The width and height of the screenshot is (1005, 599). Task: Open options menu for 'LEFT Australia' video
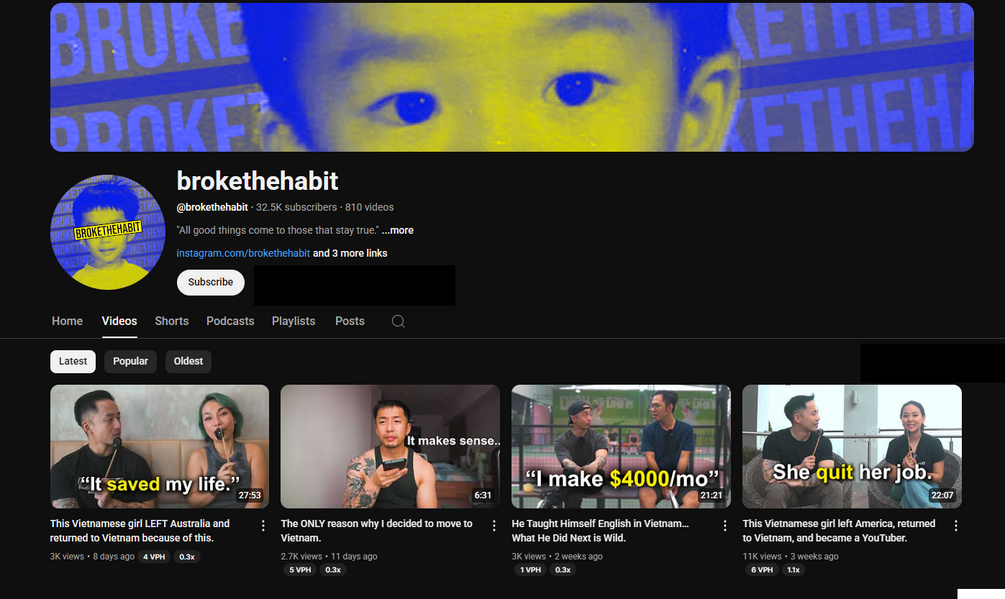(263, 525)
